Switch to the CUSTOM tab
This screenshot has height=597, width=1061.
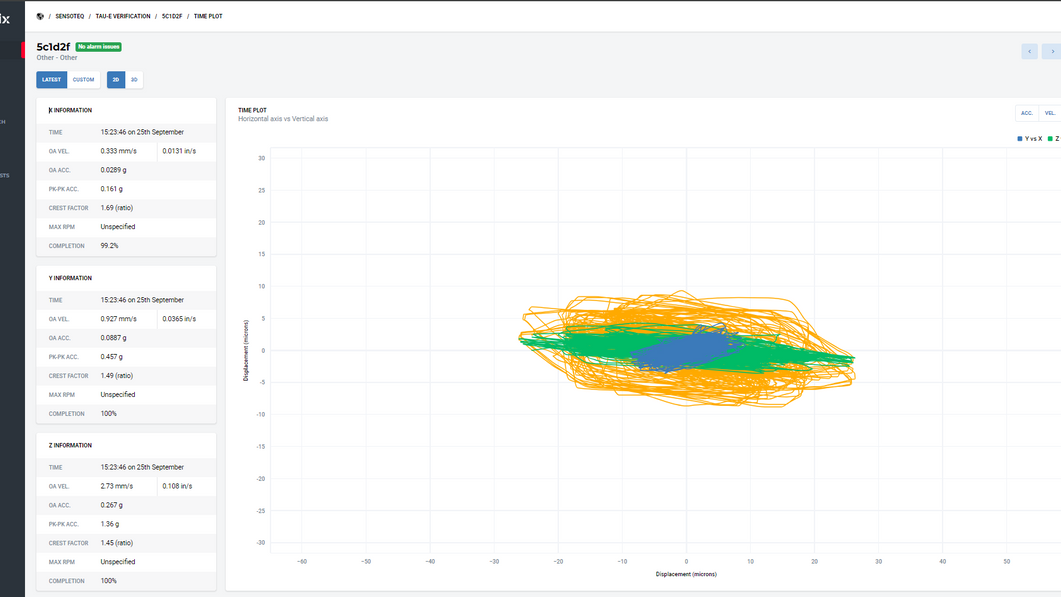pyautogui.click(x=83, y=79)
